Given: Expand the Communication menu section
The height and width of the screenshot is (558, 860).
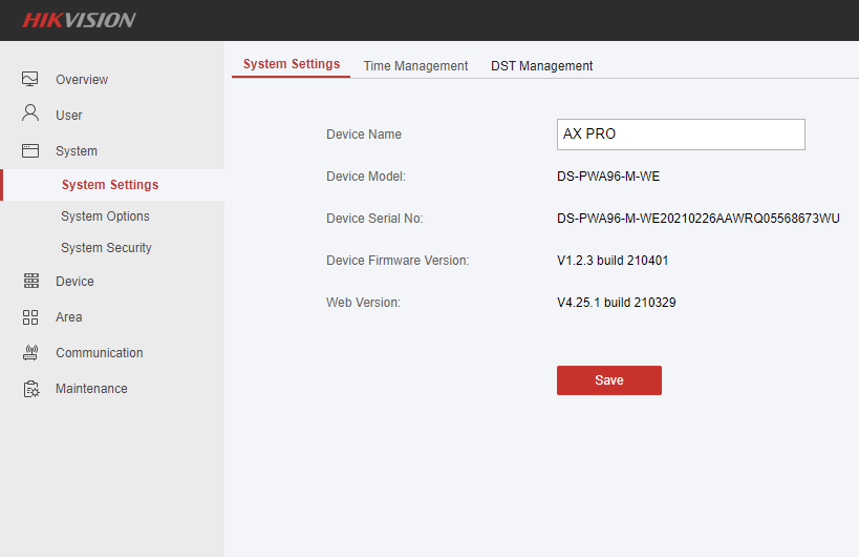Looking at the screenshot, I should [99, 353].
